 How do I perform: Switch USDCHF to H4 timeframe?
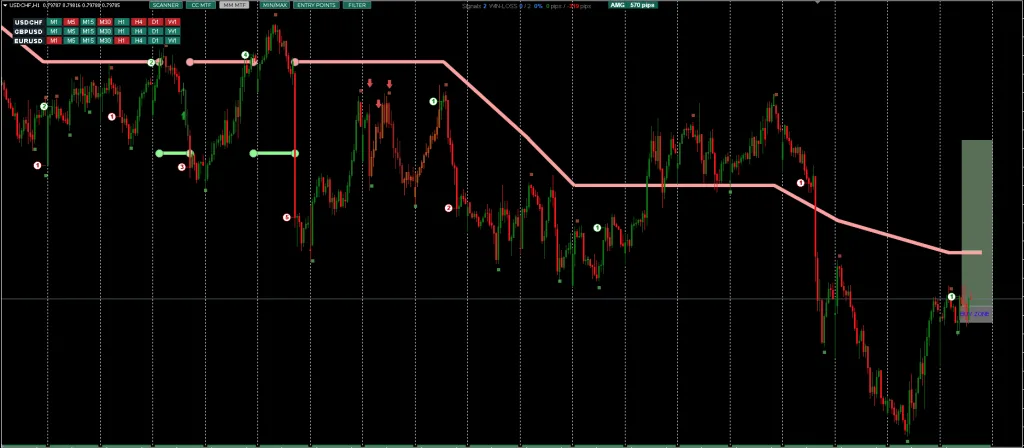click(138, 22)
